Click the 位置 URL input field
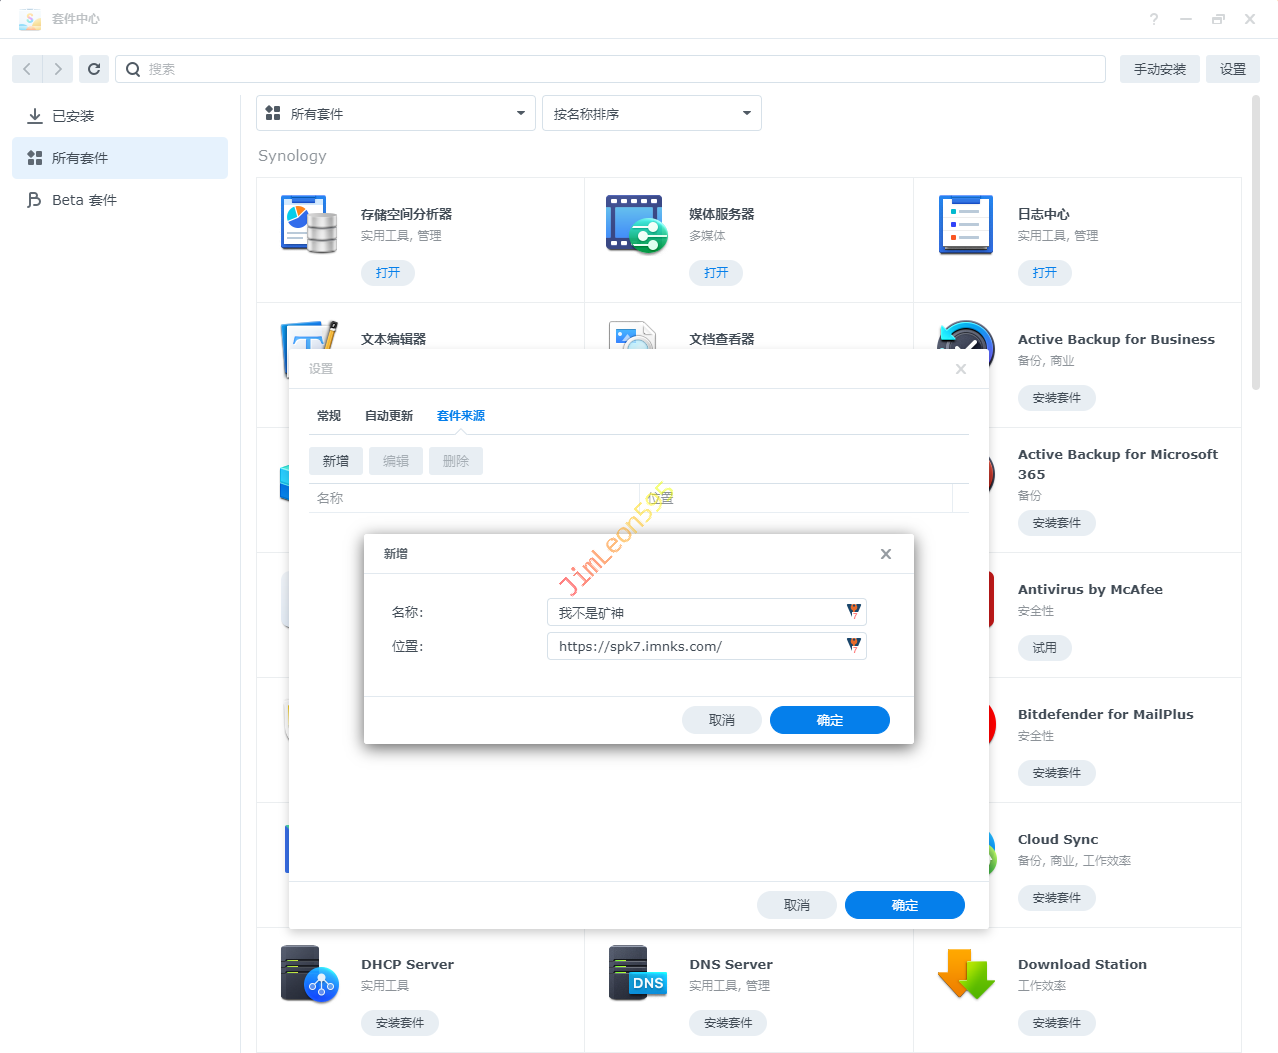This screenshot has width=1278, height=1053. [698, 646]
